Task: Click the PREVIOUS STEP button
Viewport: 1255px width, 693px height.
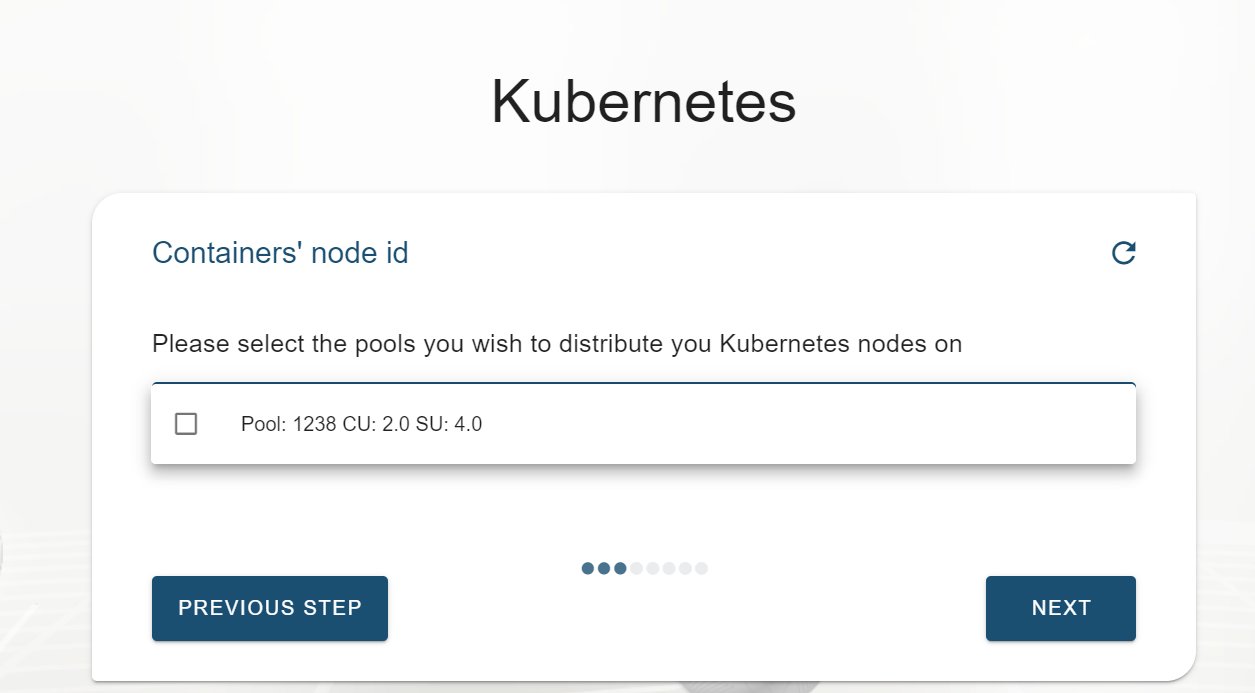Action: click(269, 608)
